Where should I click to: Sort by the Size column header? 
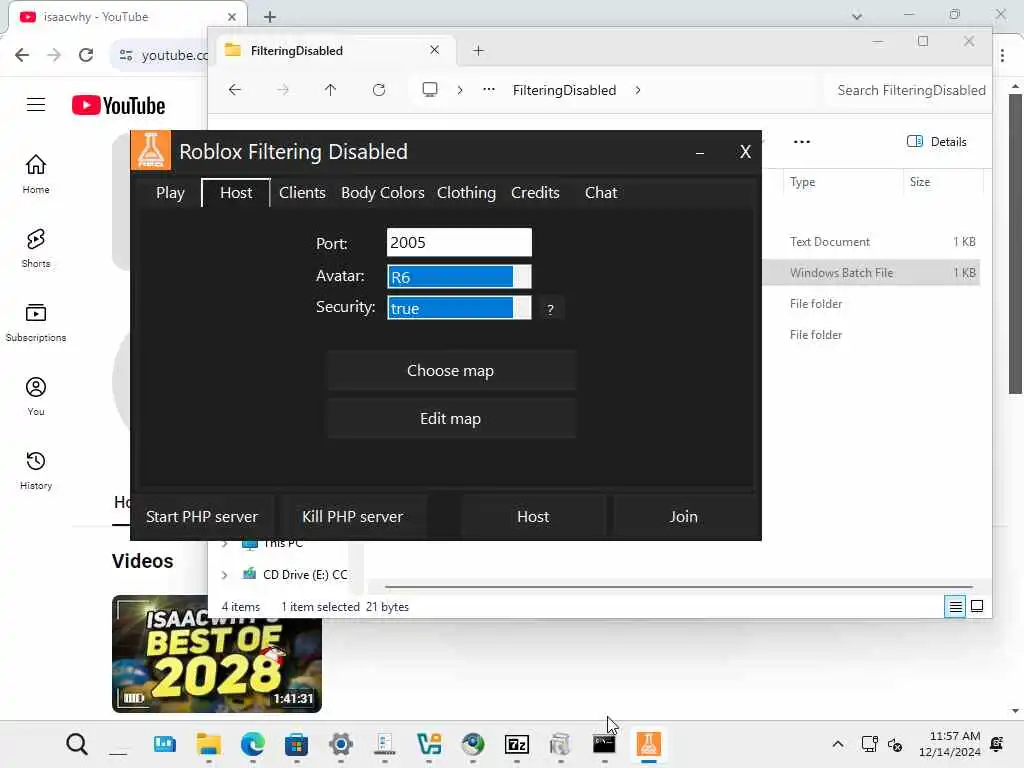point(944,182)
